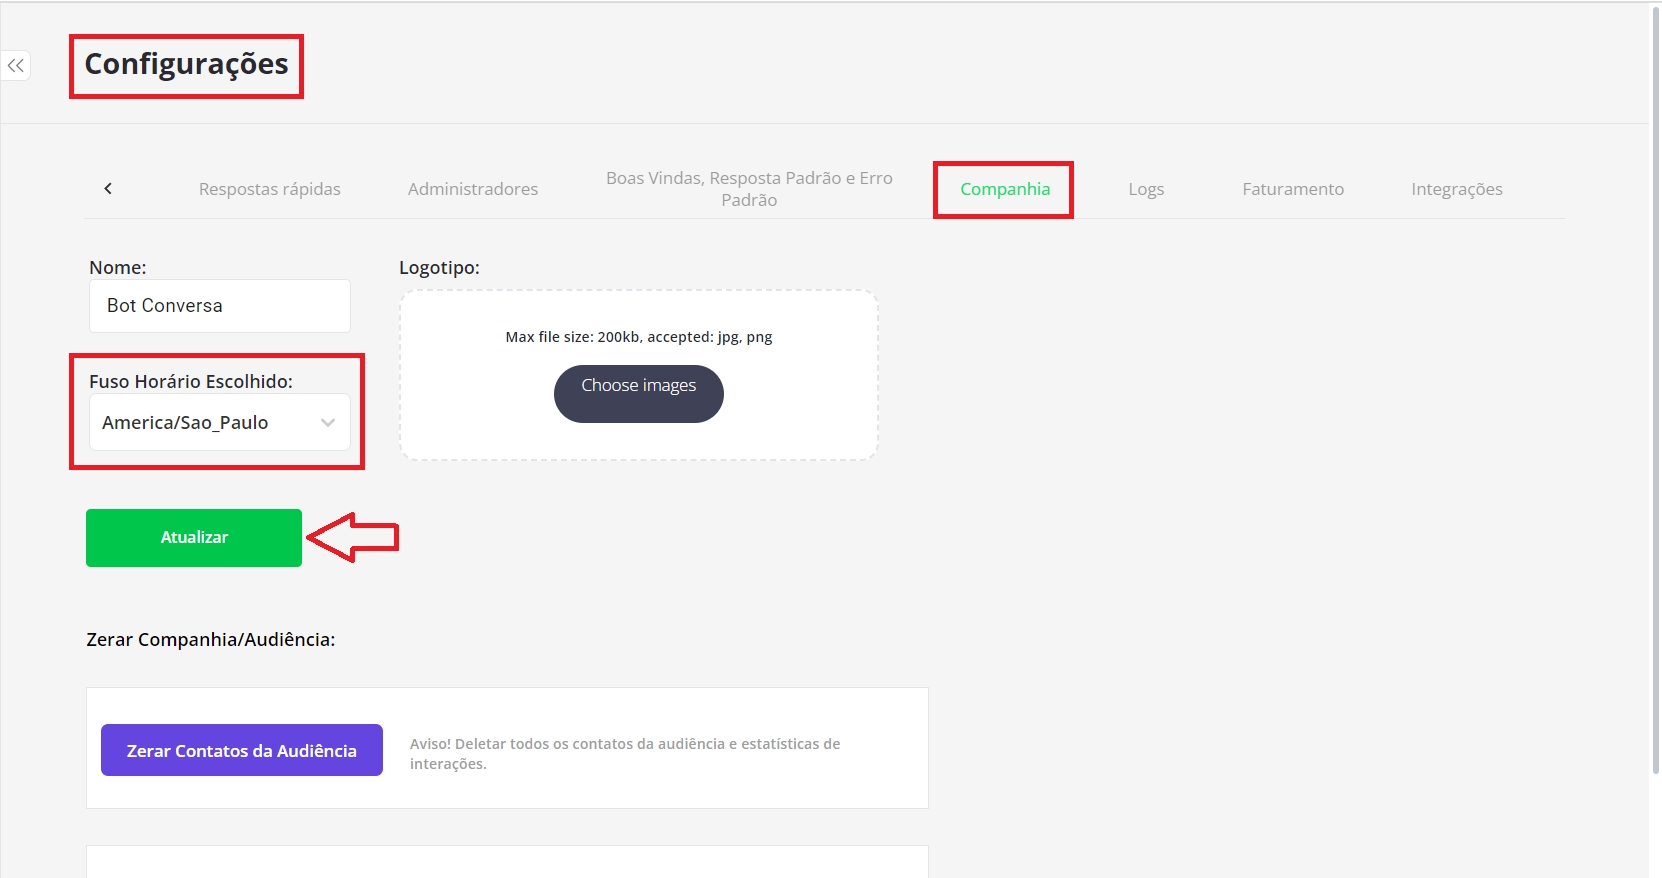
Task: Click the Fuso Horário Escolhido label
Action: tap(191, 381)
